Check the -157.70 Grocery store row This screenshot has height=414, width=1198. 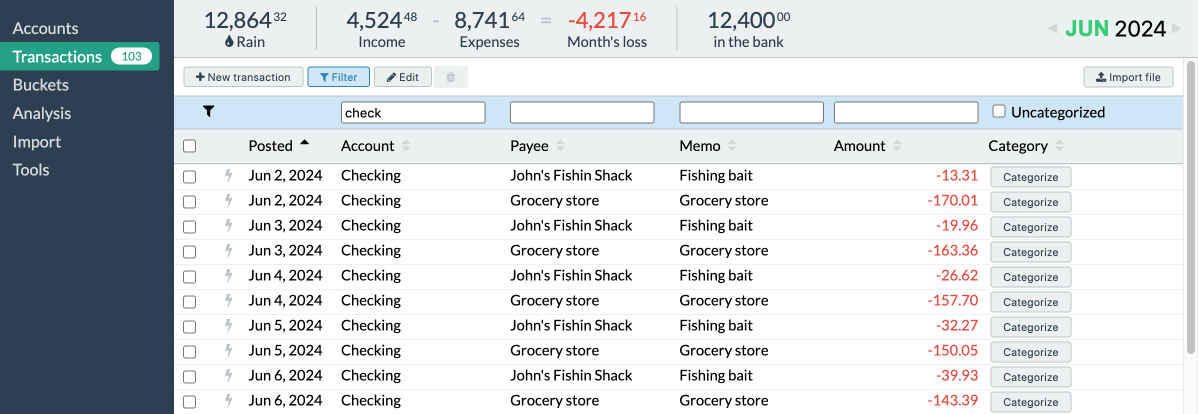pos(189,302)
